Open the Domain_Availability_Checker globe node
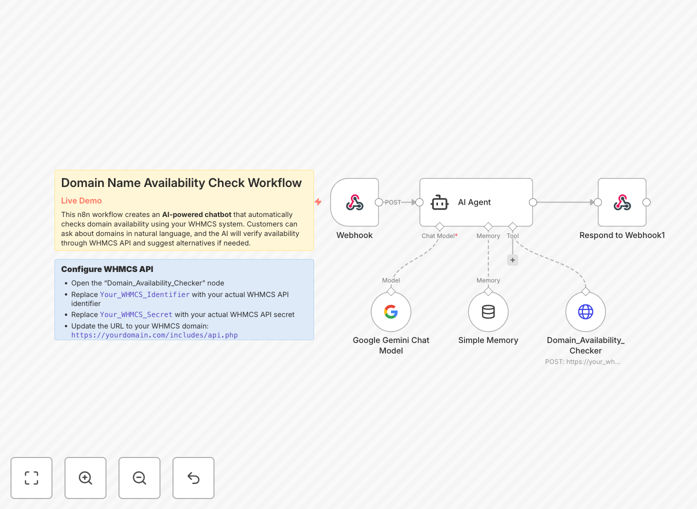 tap(585, 312)
